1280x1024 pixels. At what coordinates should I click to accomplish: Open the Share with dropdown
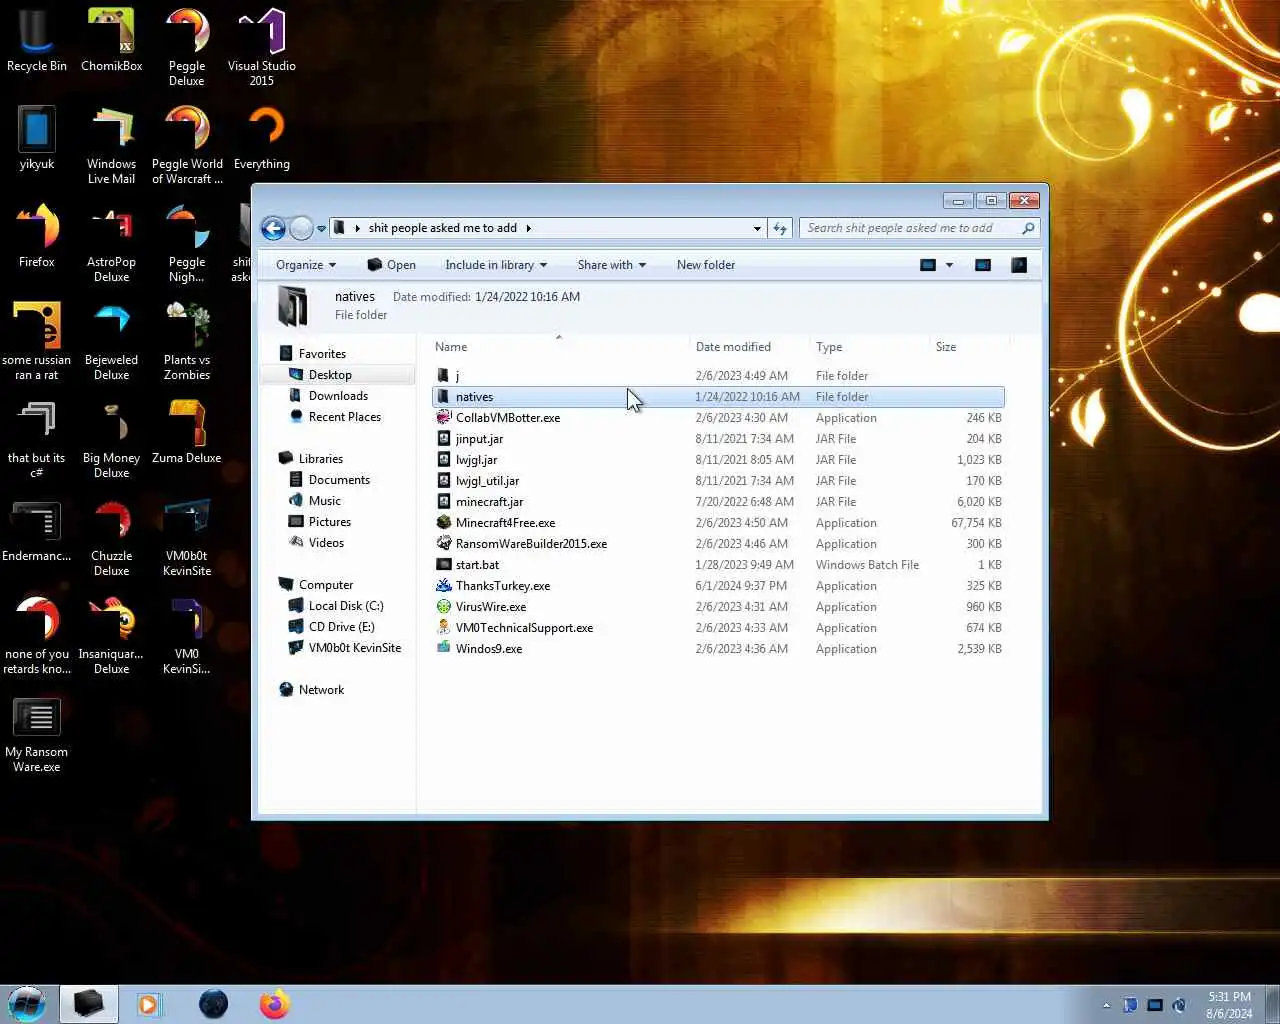pyautogui.click(x=611, y=265)
